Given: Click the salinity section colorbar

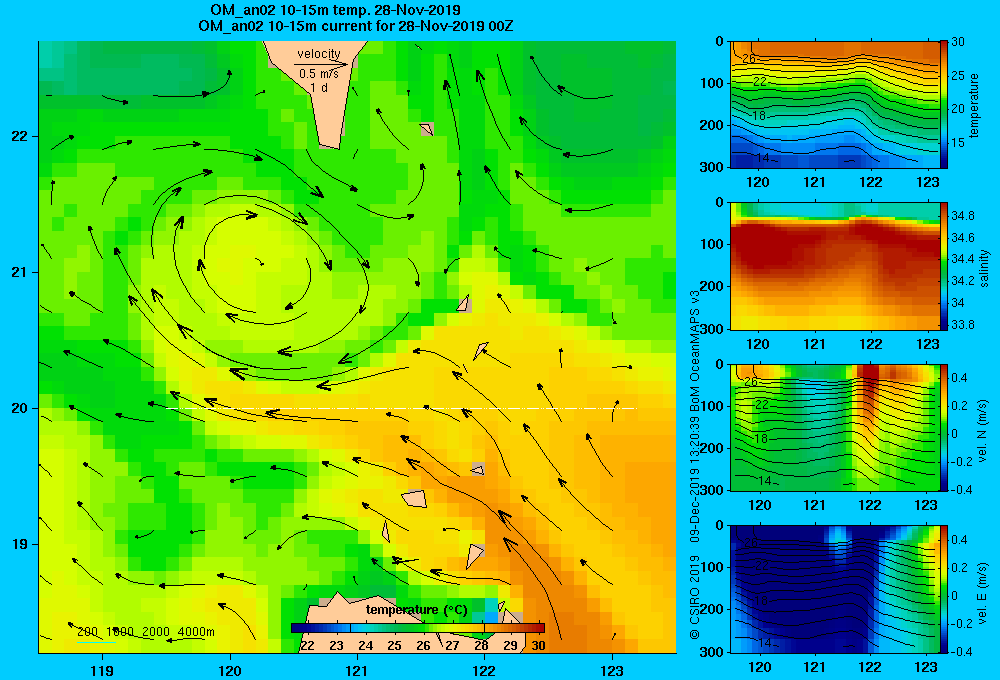Looking at the screenshot, I should pos(944,266).
